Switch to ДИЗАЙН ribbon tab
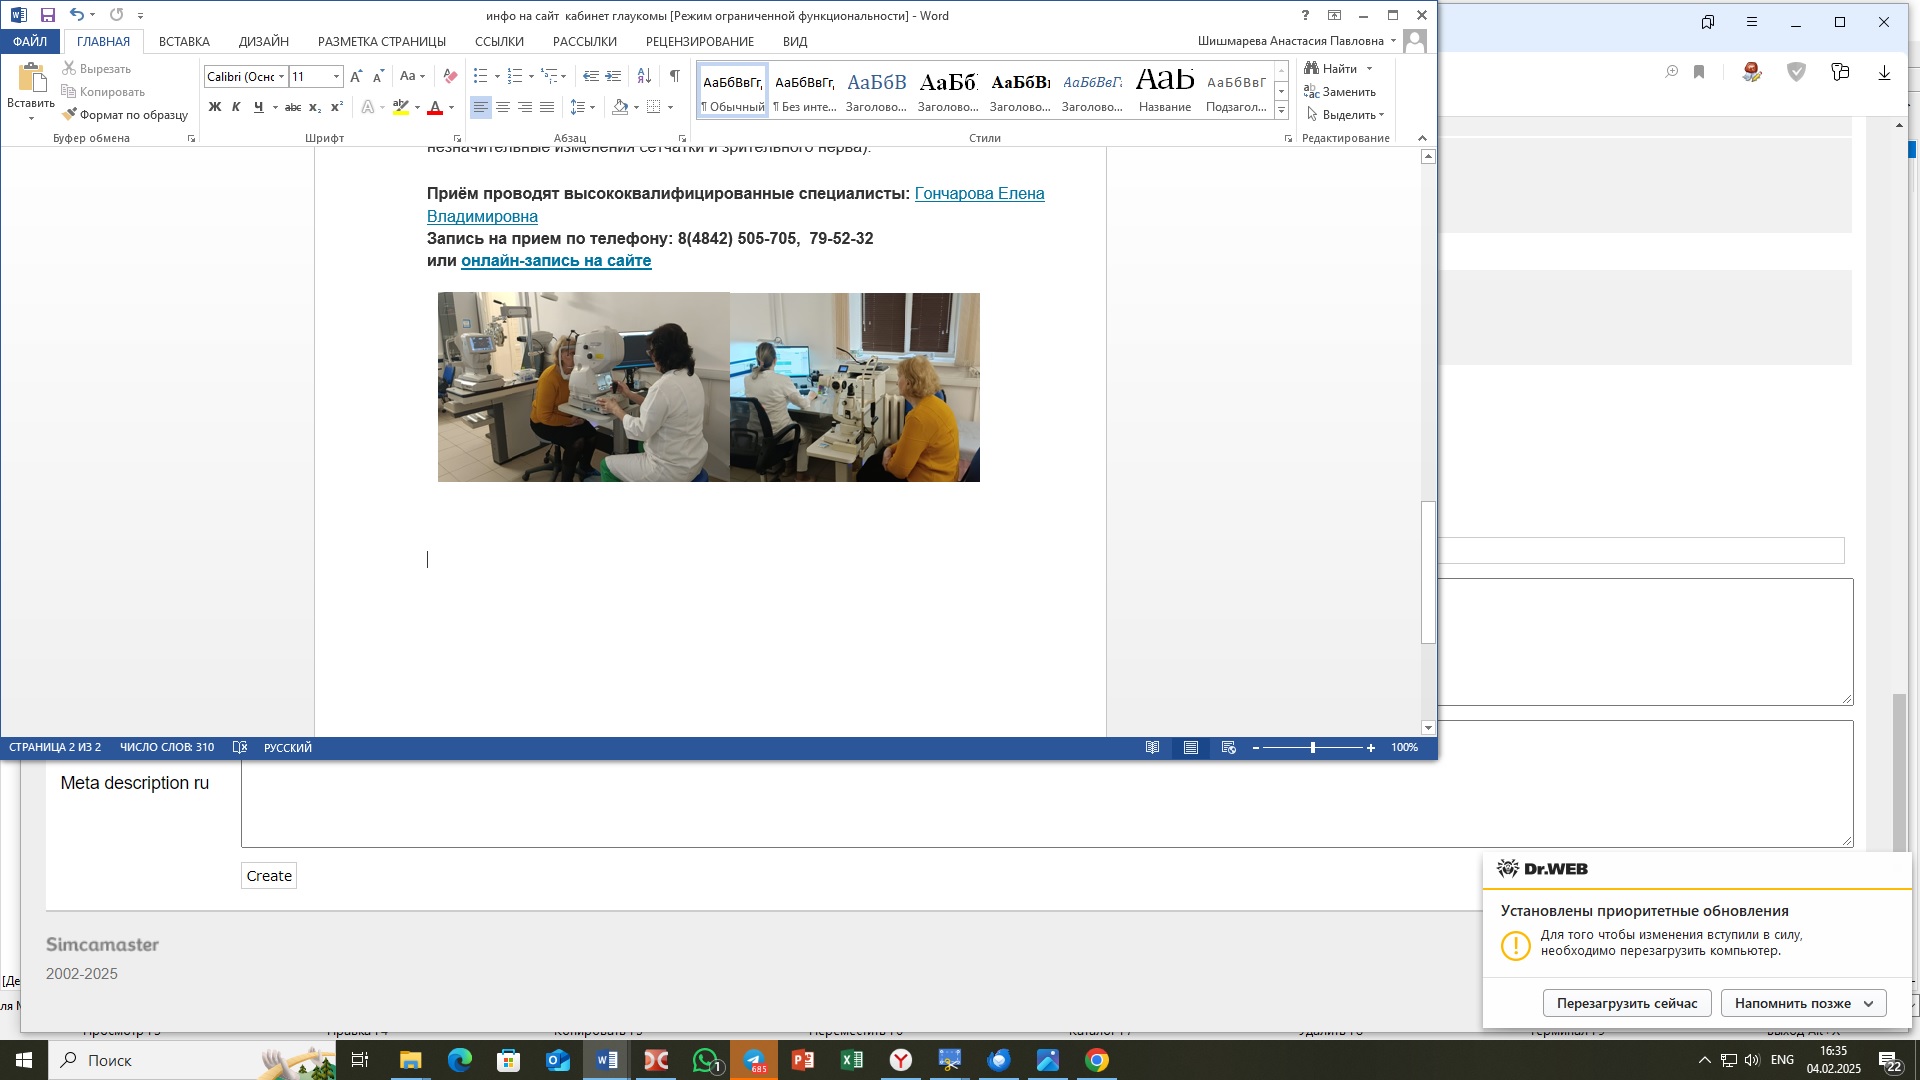This screenshot has width=1920, height=1080. [x=264, y=41]
